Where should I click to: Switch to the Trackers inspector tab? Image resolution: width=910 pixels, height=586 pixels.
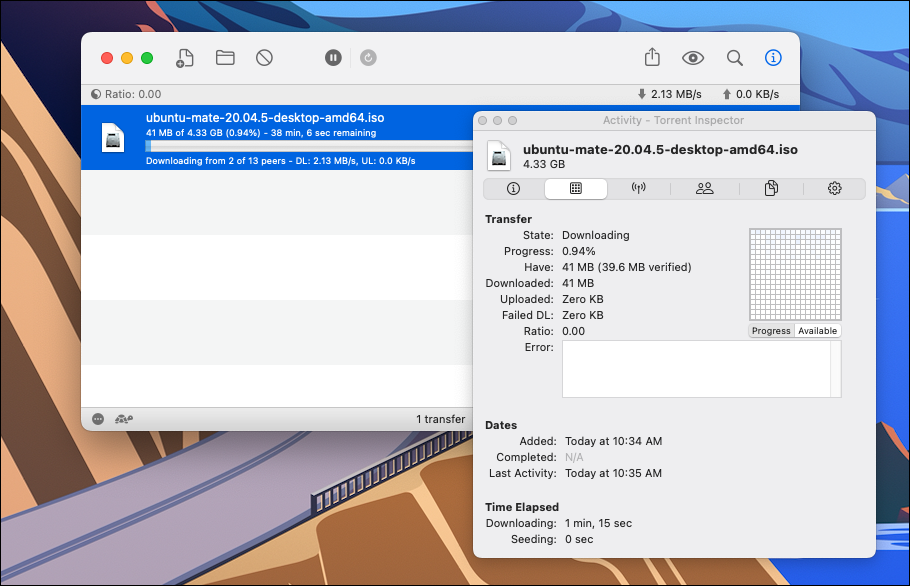[640, 188]
